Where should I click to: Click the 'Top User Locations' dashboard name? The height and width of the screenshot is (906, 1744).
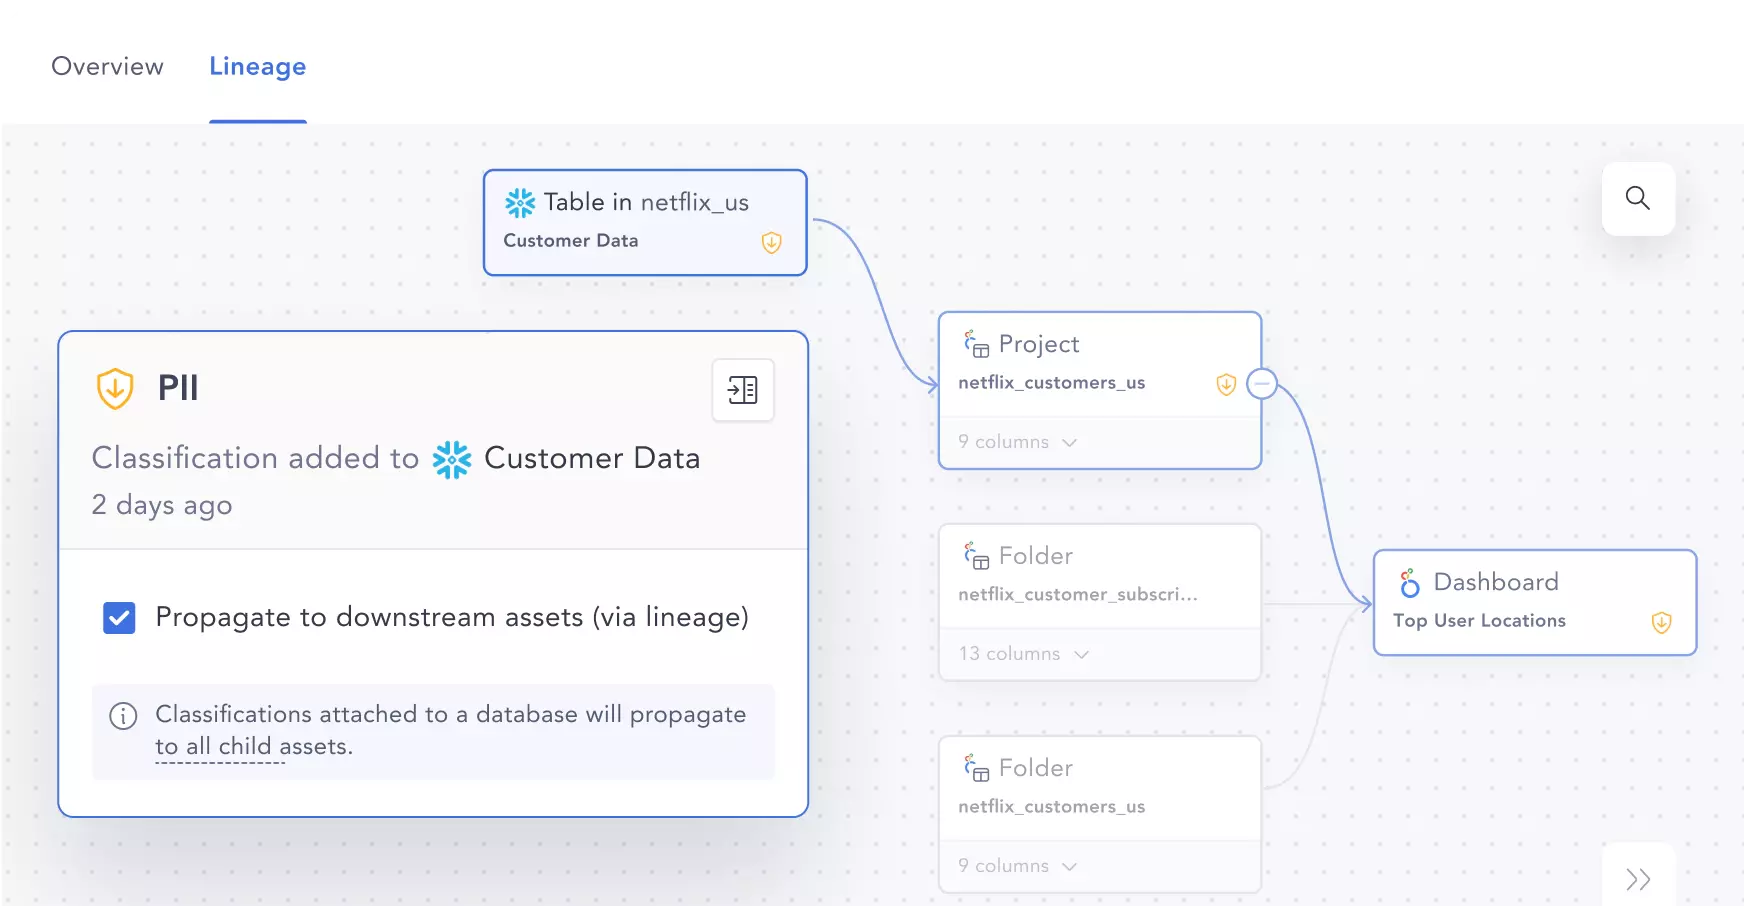point(1480,621)
